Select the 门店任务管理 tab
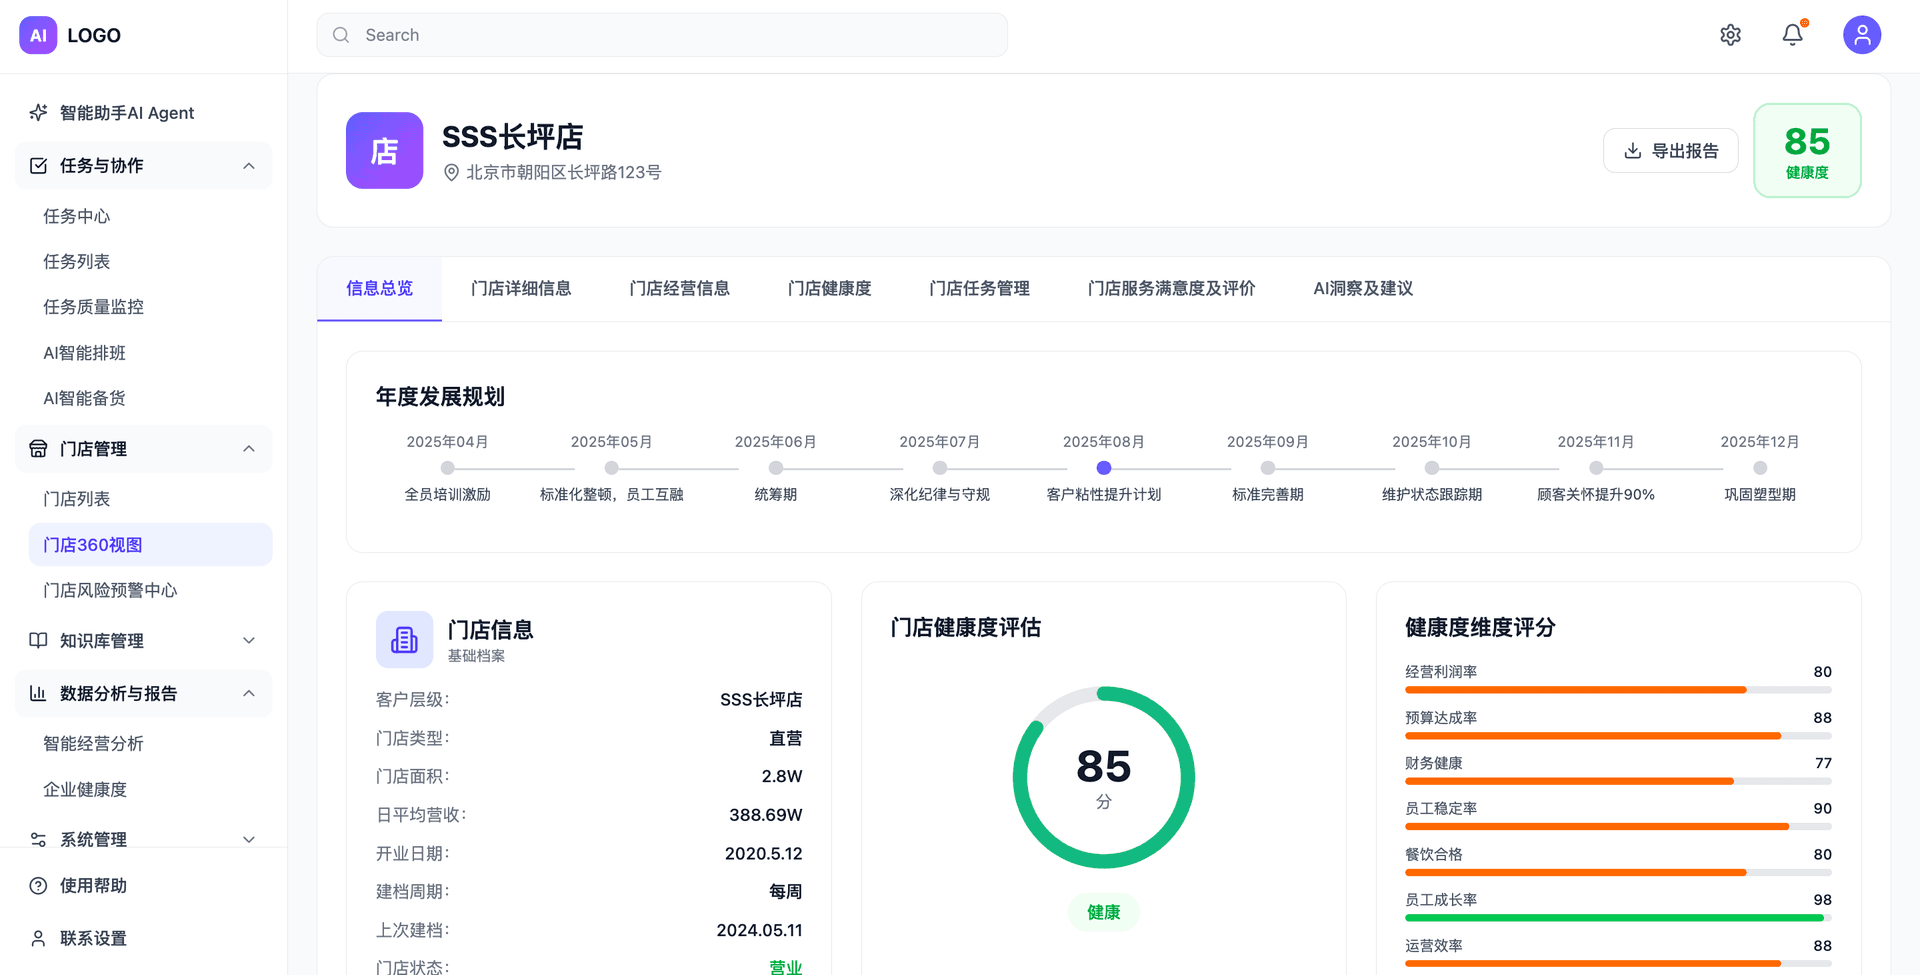 pos(979,288)
